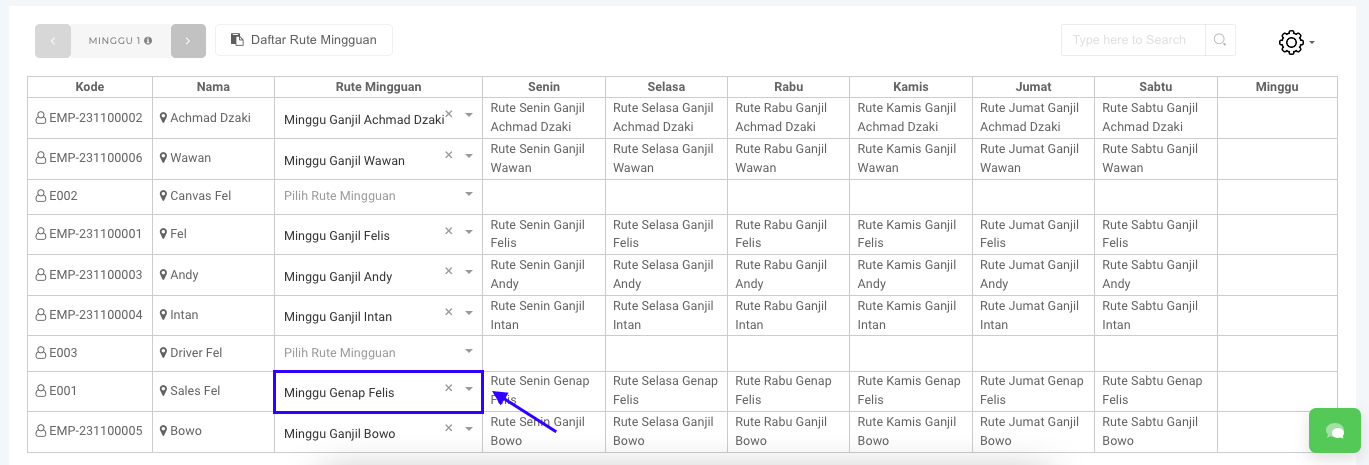1369x465 pixels.
Task: Open Daftar Rute Mingguan list
Action: click(x=304, y=40)
